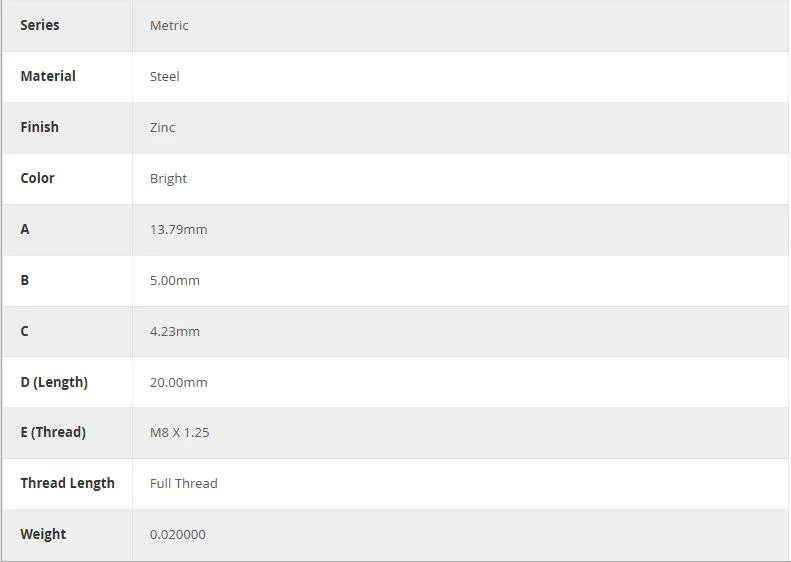The width and height of the screenshot is (791, 562).
Task: Click the 4.23mm dimension C value
Action: click(175, 331)
